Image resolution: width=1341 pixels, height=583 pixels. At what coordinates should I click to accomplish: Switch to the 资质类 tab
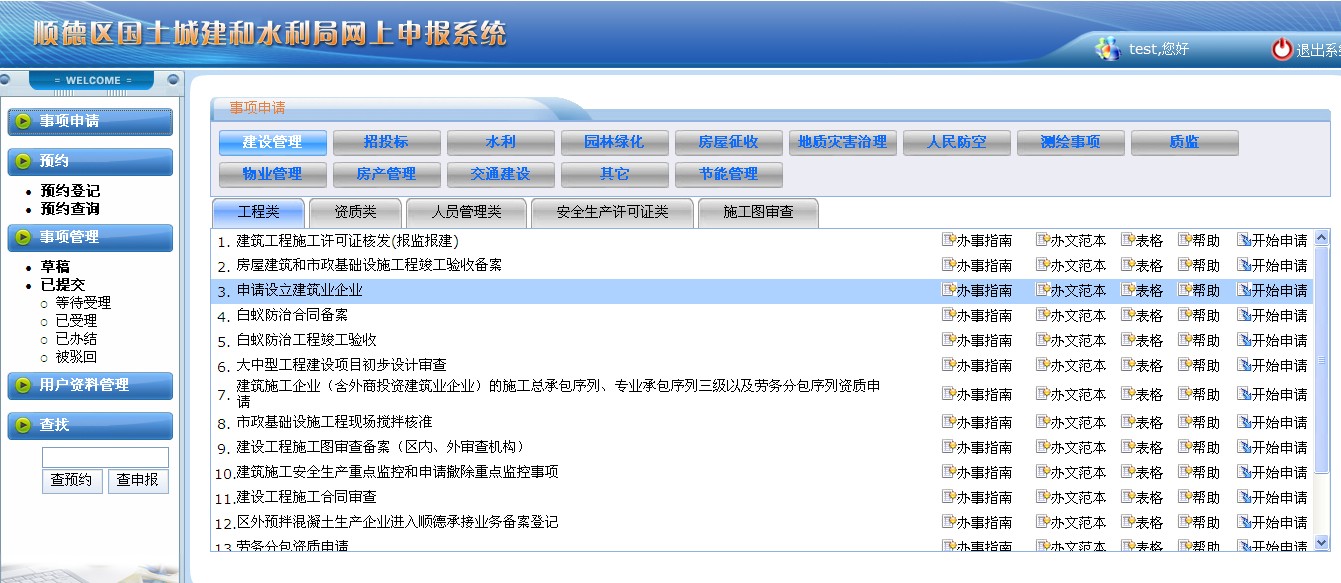point(355,212)
